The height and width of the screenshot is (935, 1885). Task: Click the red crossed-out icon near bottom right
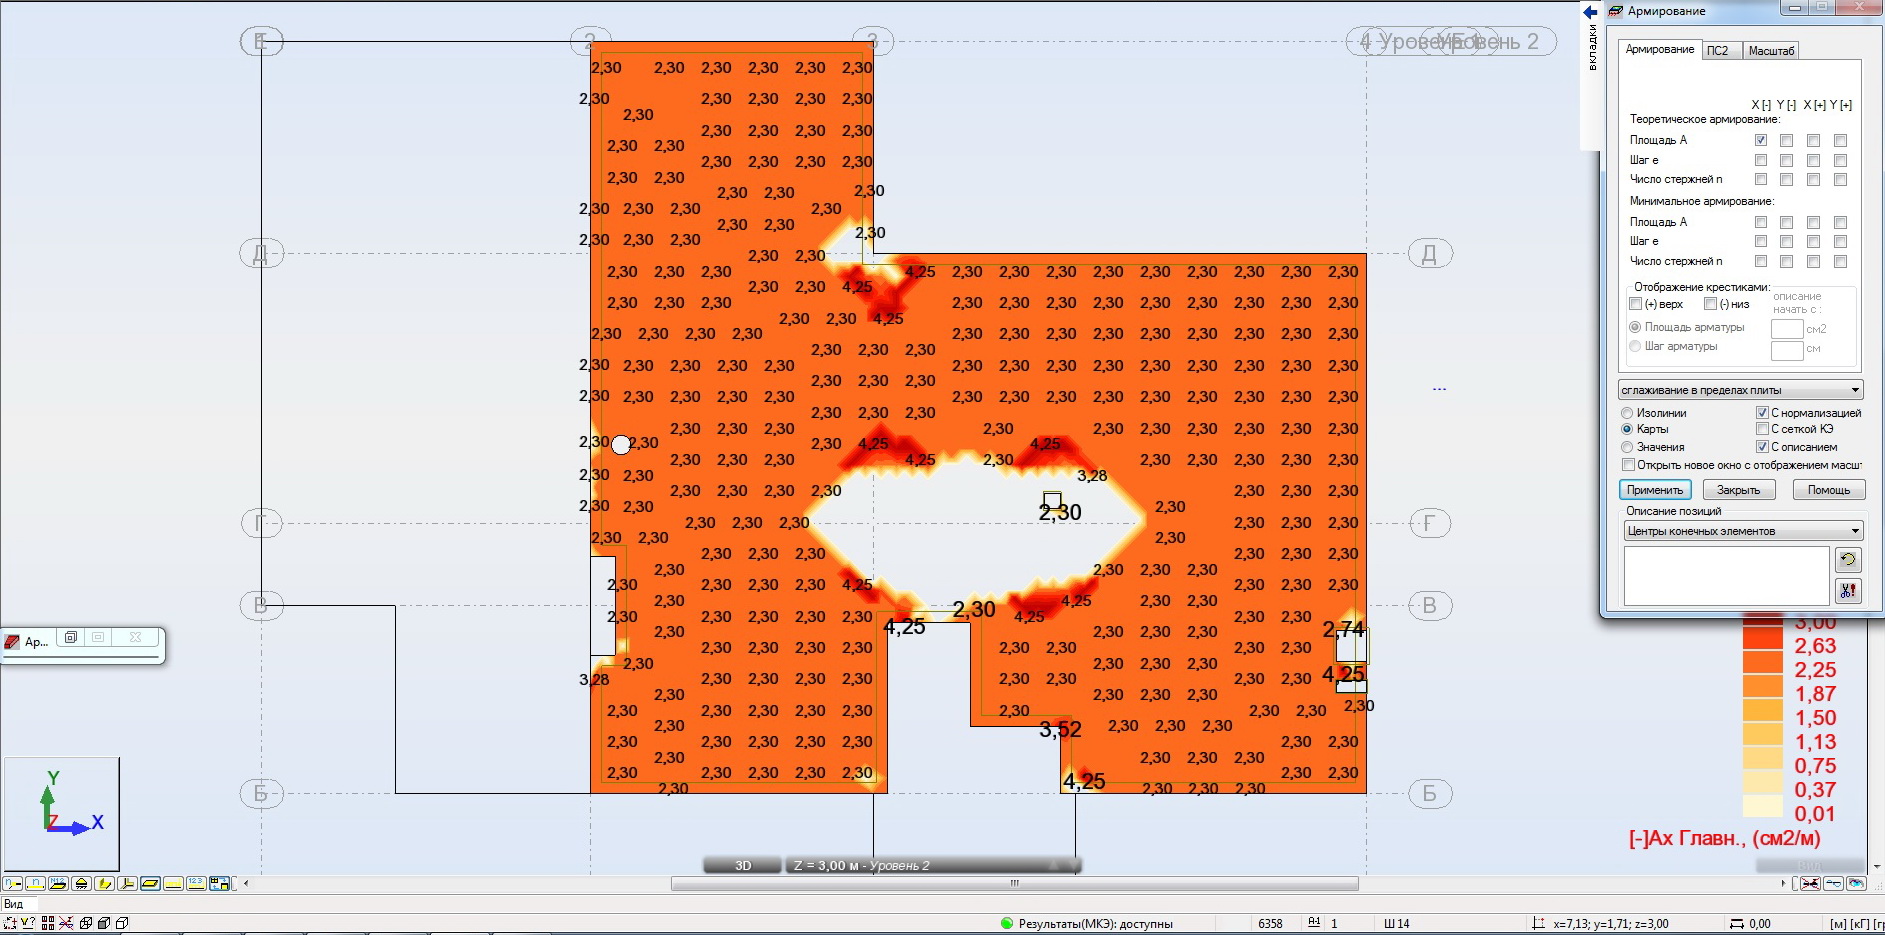1810,883
